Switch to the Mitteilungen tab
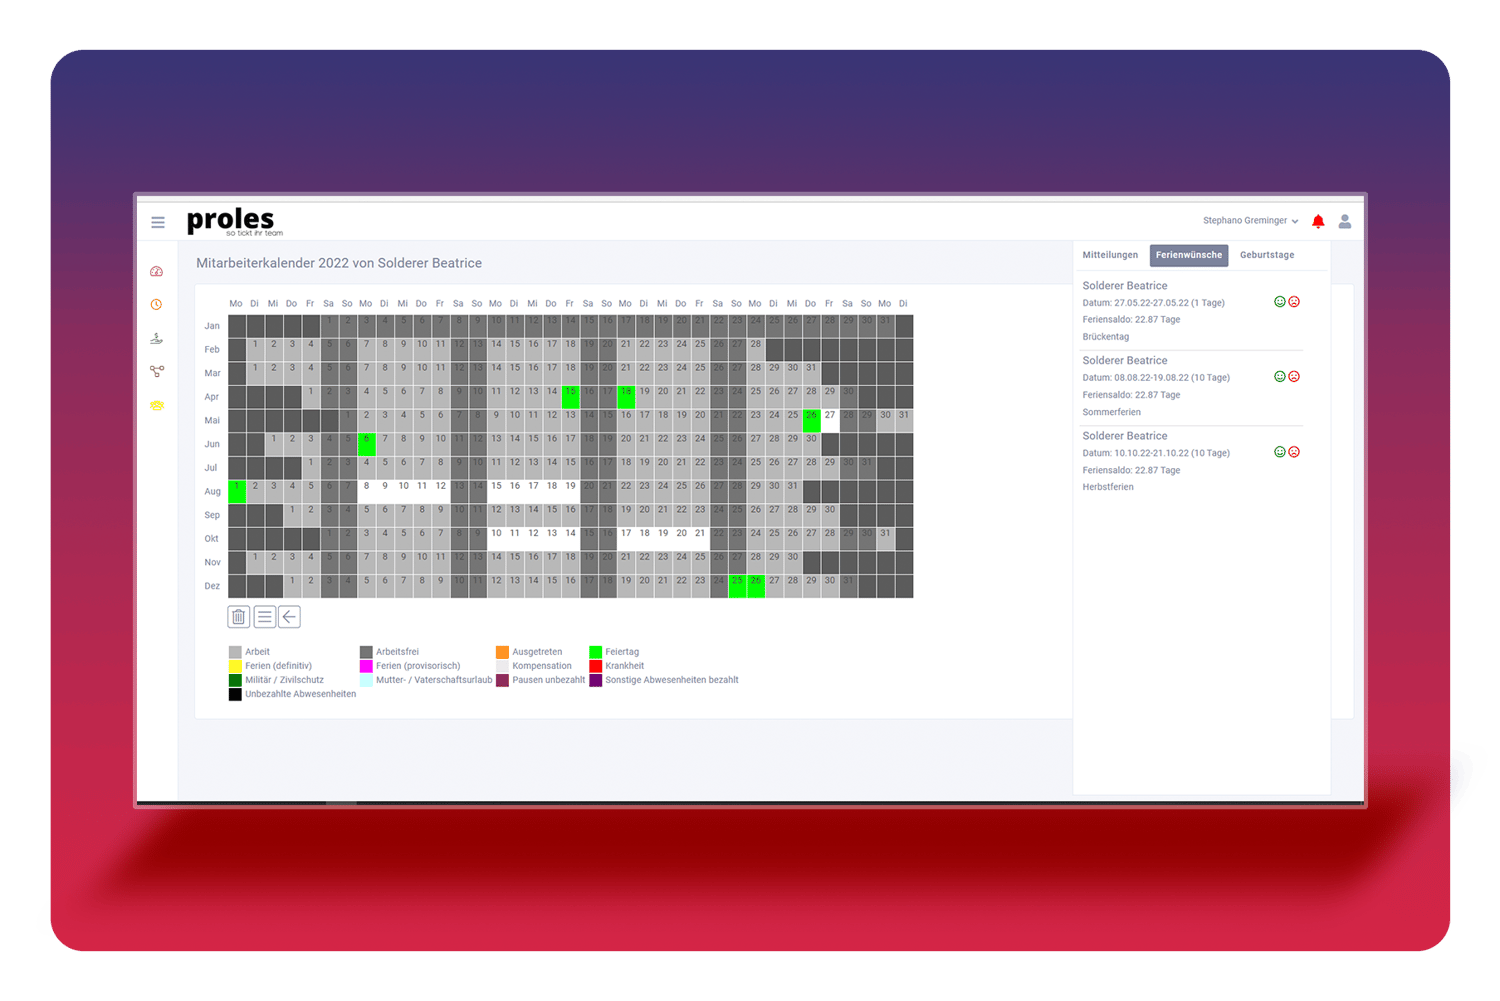The height and width of the screenshot is (1001, 1500). coord(1110,255)
